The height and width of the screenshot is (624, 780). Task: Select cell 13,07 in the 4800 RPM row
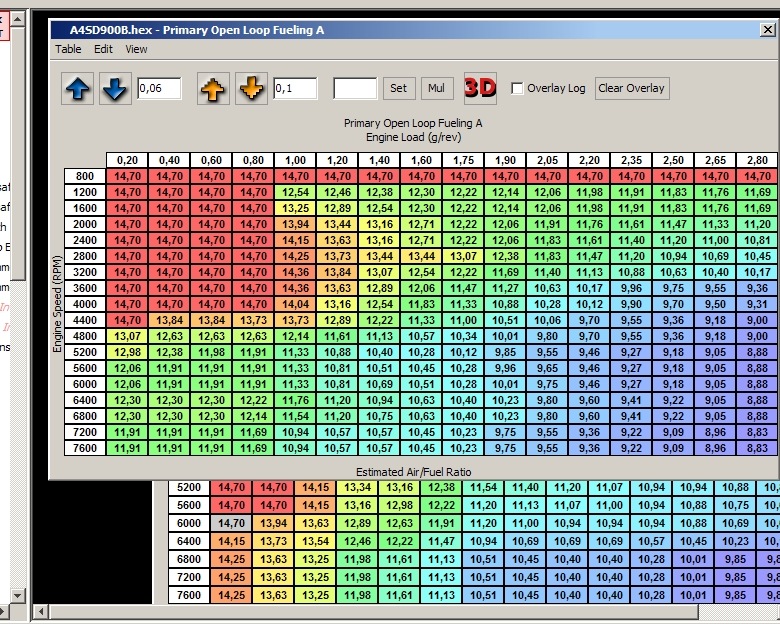click(x=127, y=336)
